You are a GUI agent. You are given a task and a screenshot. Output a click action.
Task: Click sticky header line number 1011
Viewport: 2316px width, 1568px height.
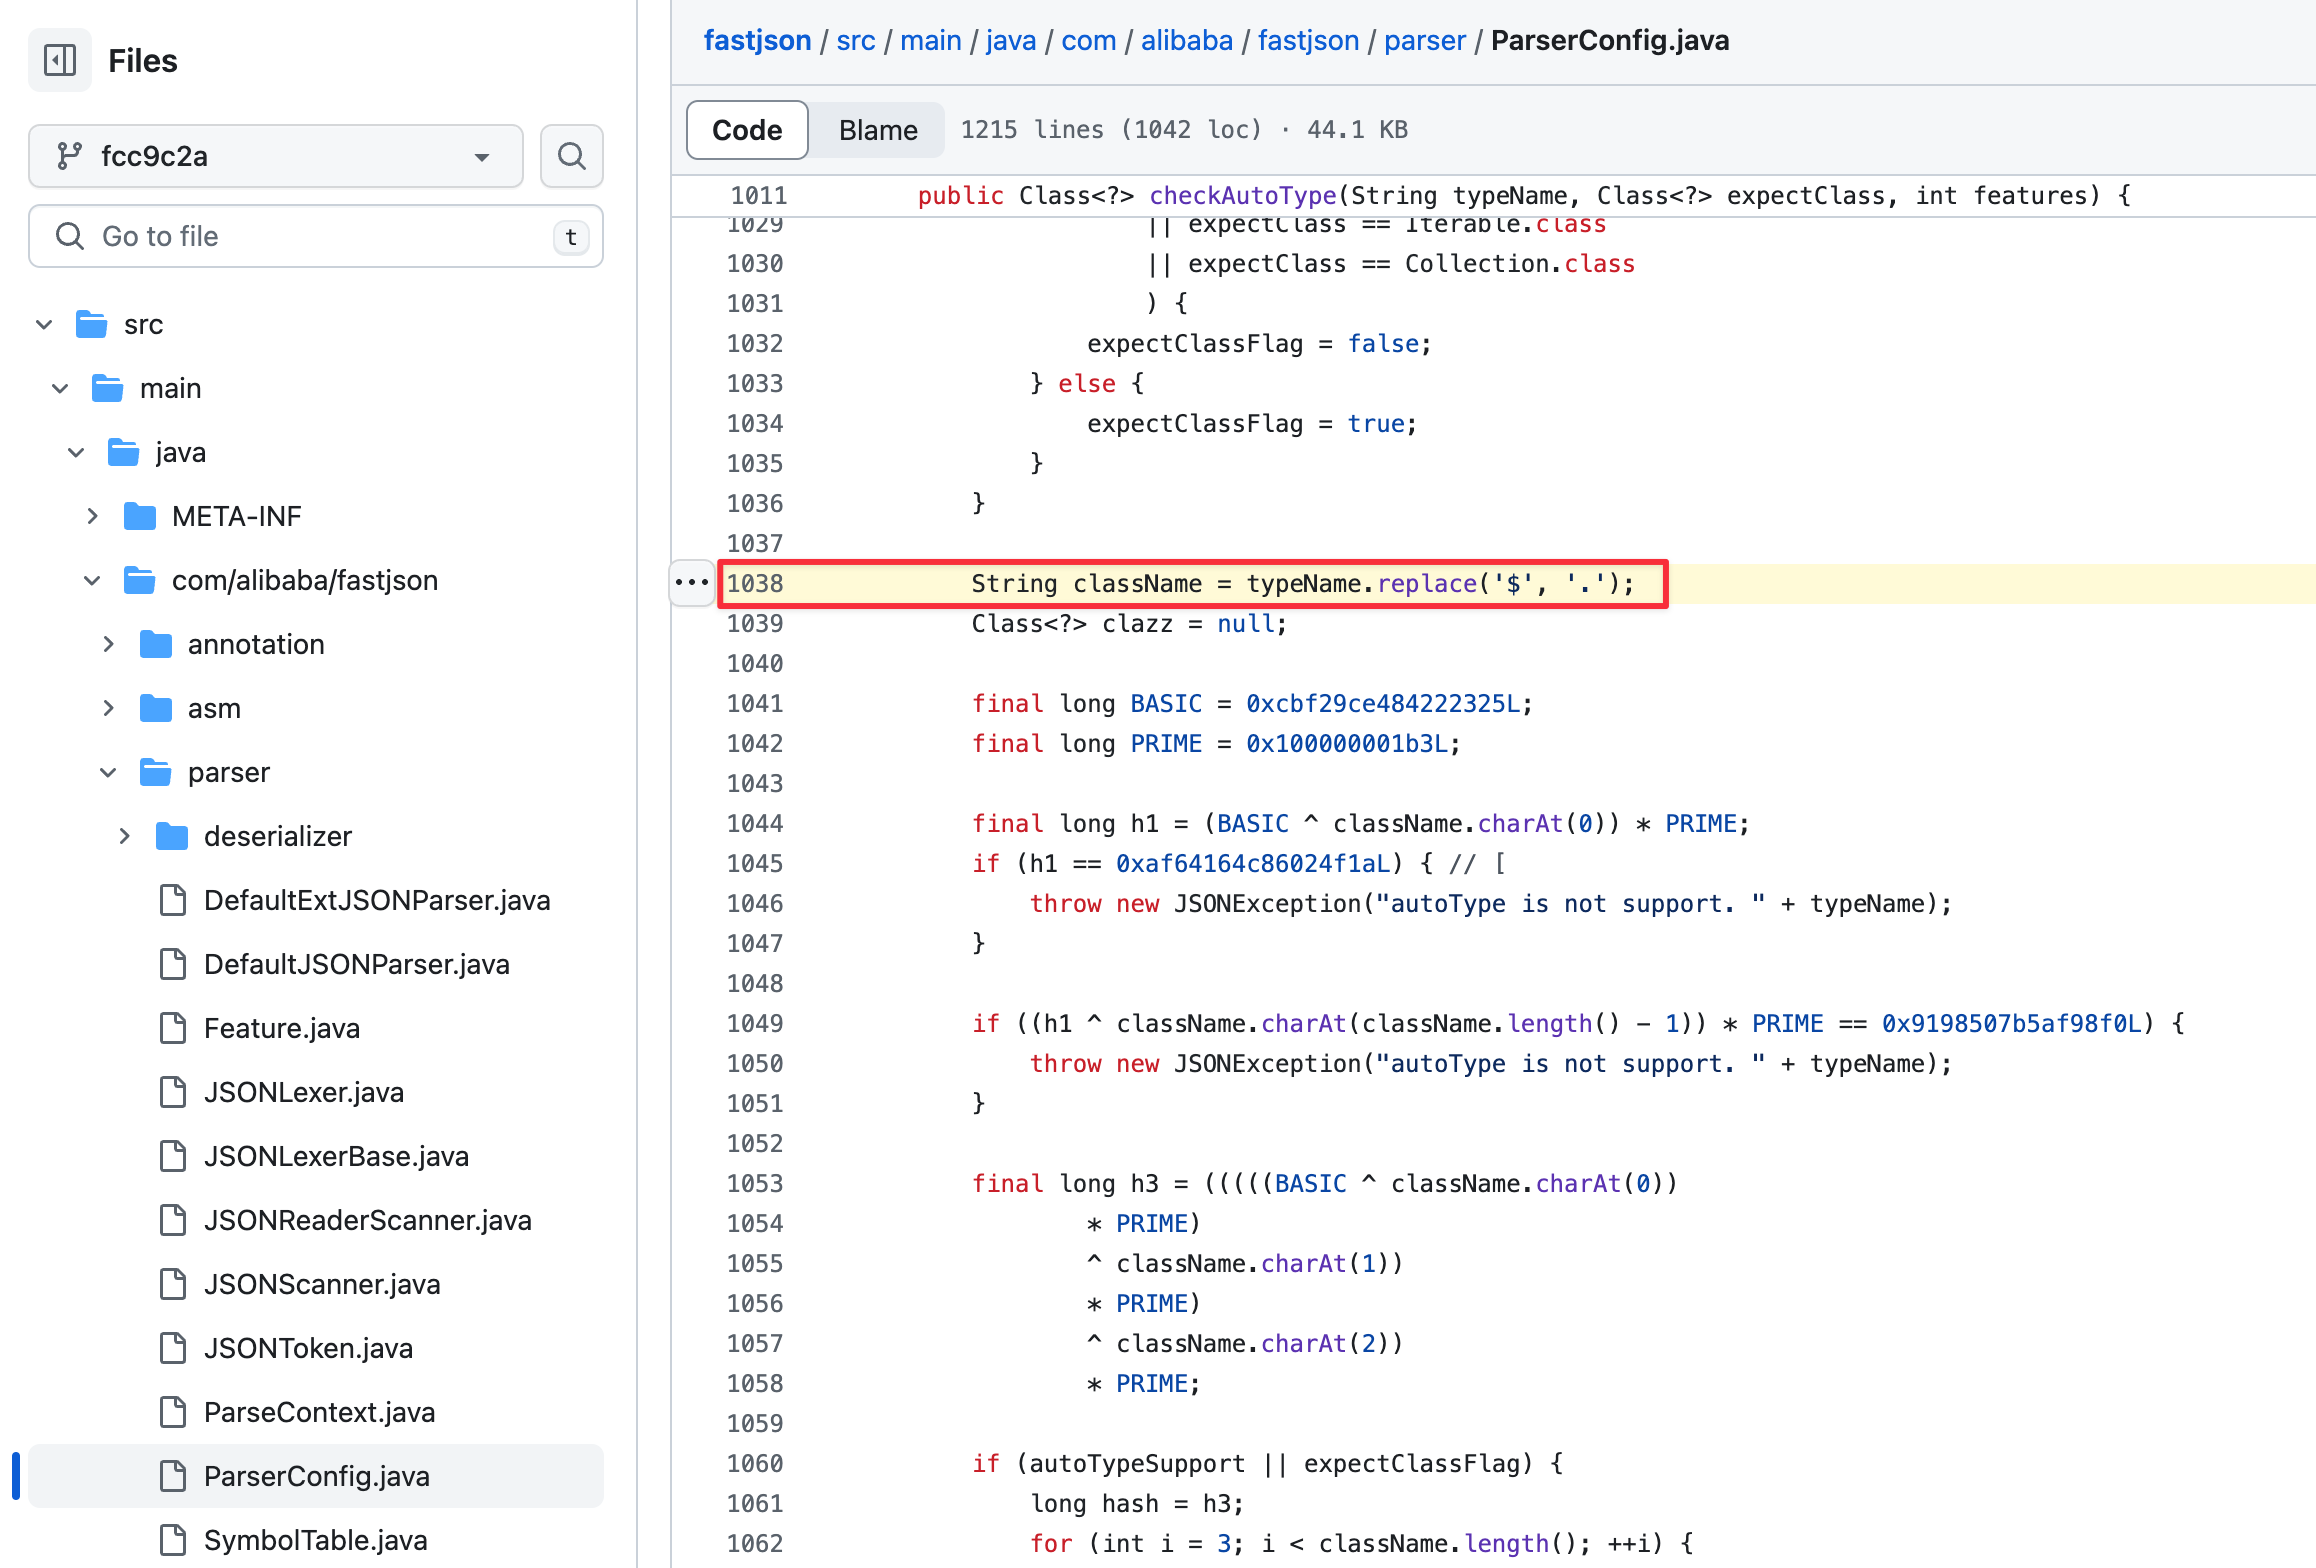point(759,195)
